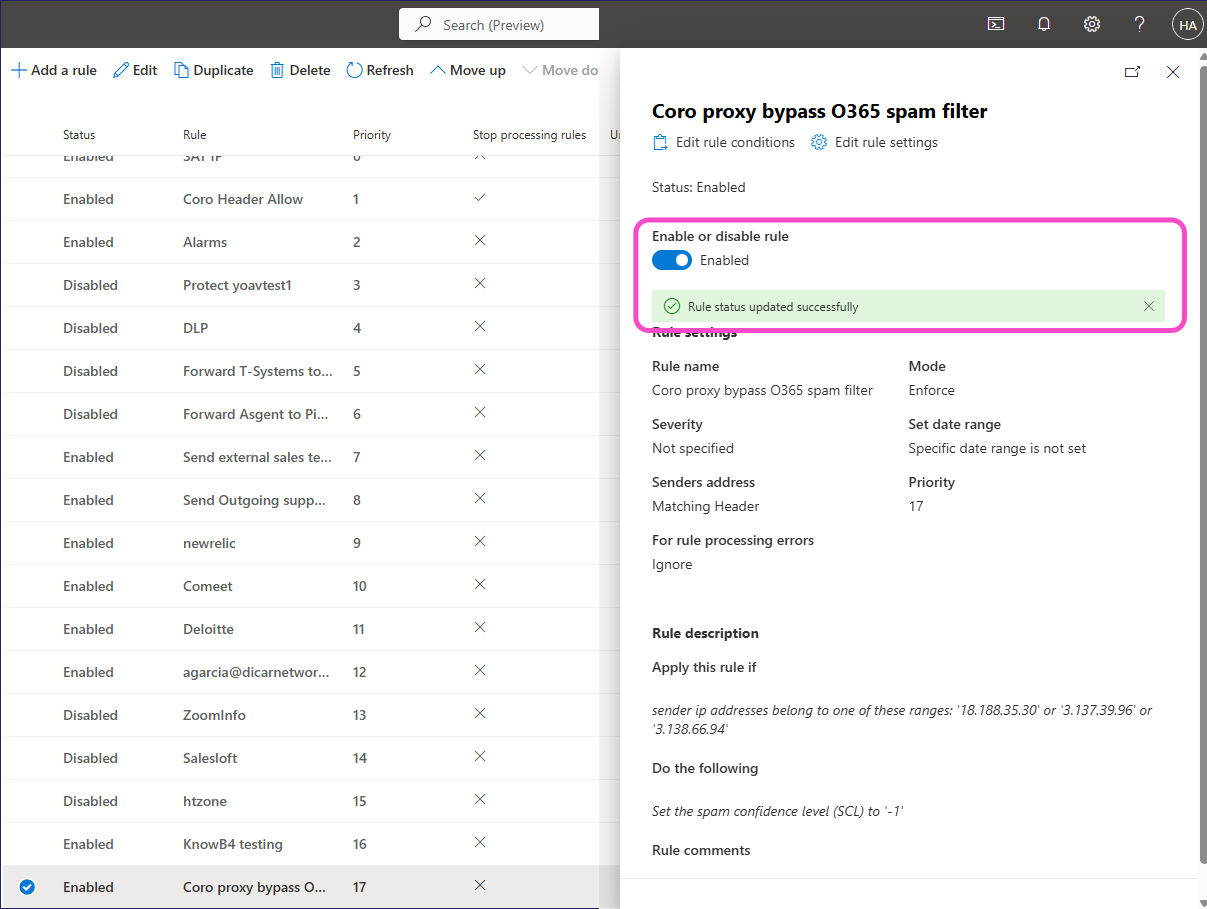This screenshot has height=909, width=1207.
Task: Refresh the rules list
Action: [379, 70]
